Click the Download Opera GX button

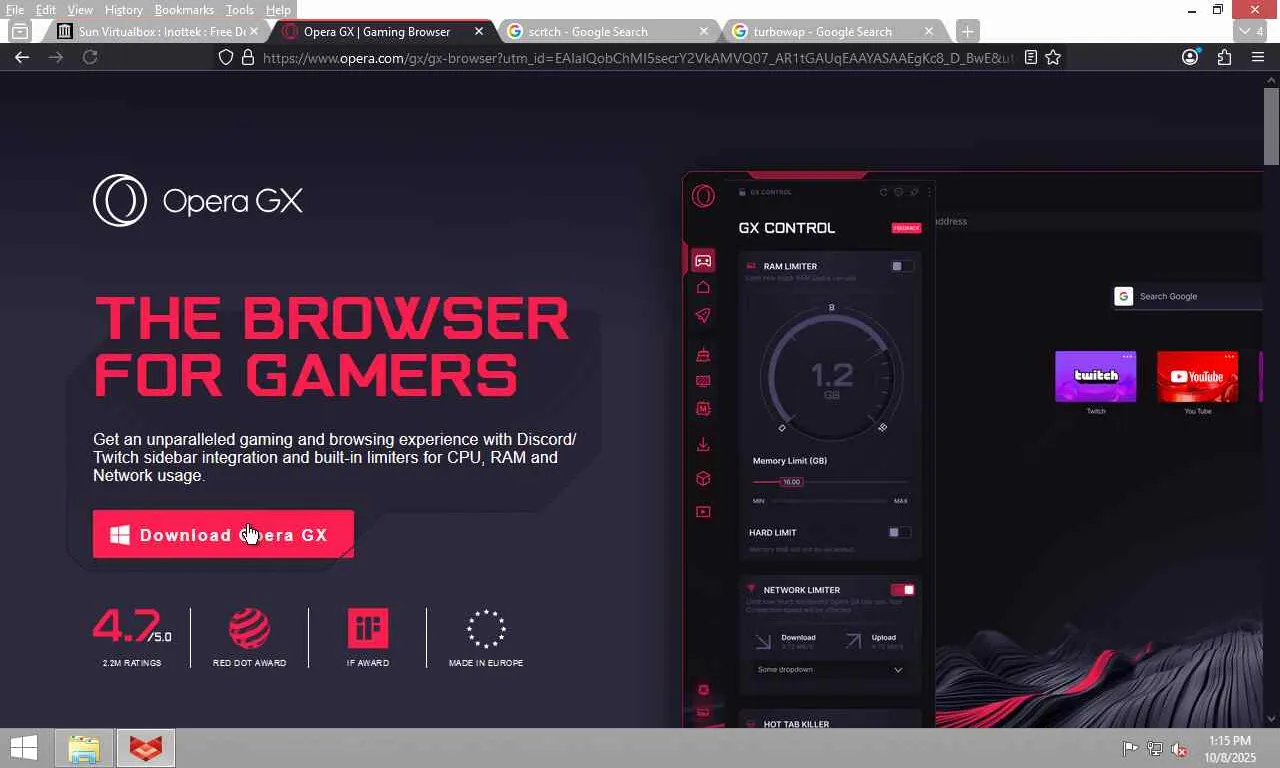tap(223, 535)
